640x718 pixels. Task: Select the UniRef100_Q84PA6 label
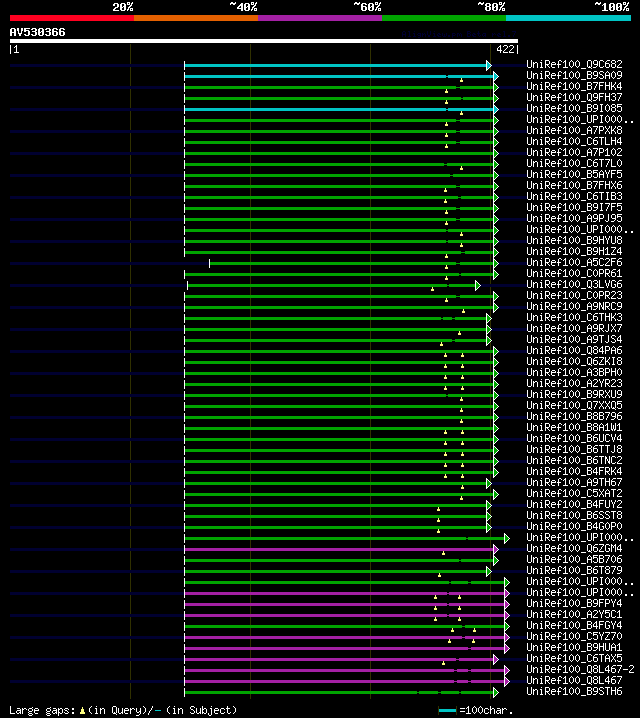pos(574,350)
